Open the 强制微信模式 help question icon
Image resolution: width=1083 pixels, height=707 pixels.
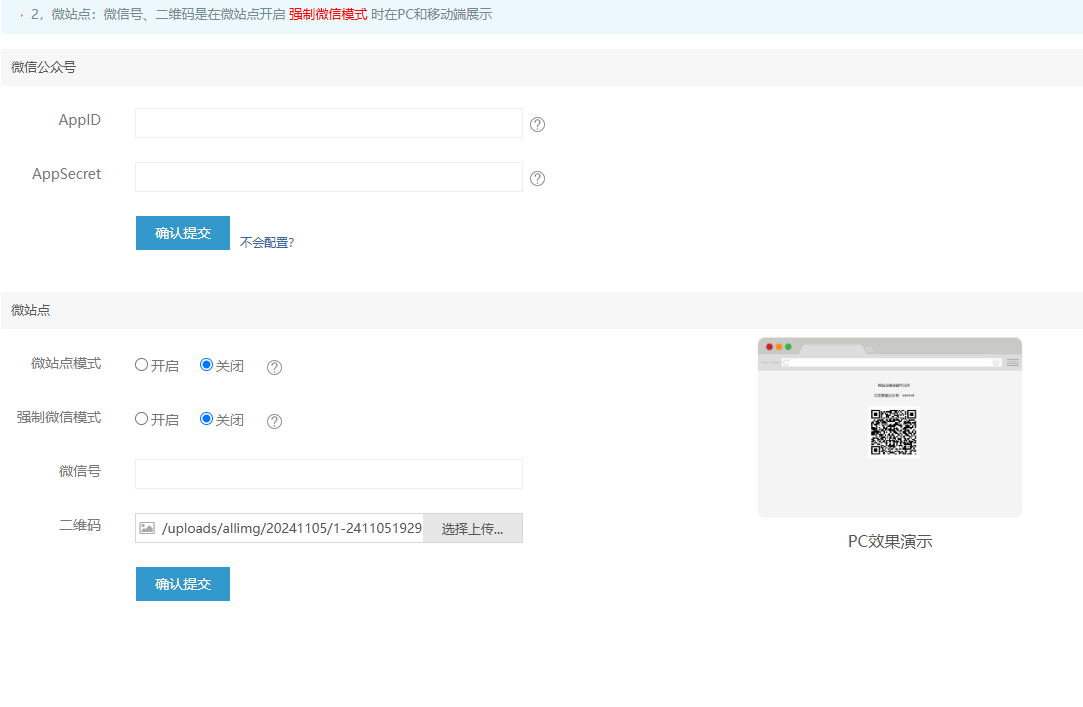pos(275,421)
